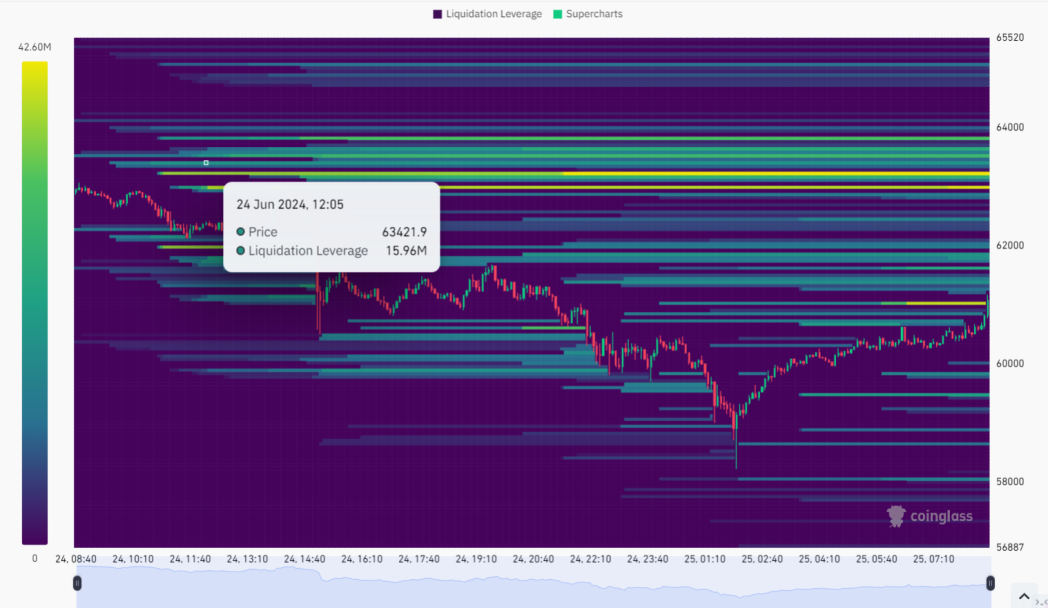Click the small white hover marker on heatmap
Image resolution: width=1048 pixels, height=608 pixels.
(x=206, y=162)
